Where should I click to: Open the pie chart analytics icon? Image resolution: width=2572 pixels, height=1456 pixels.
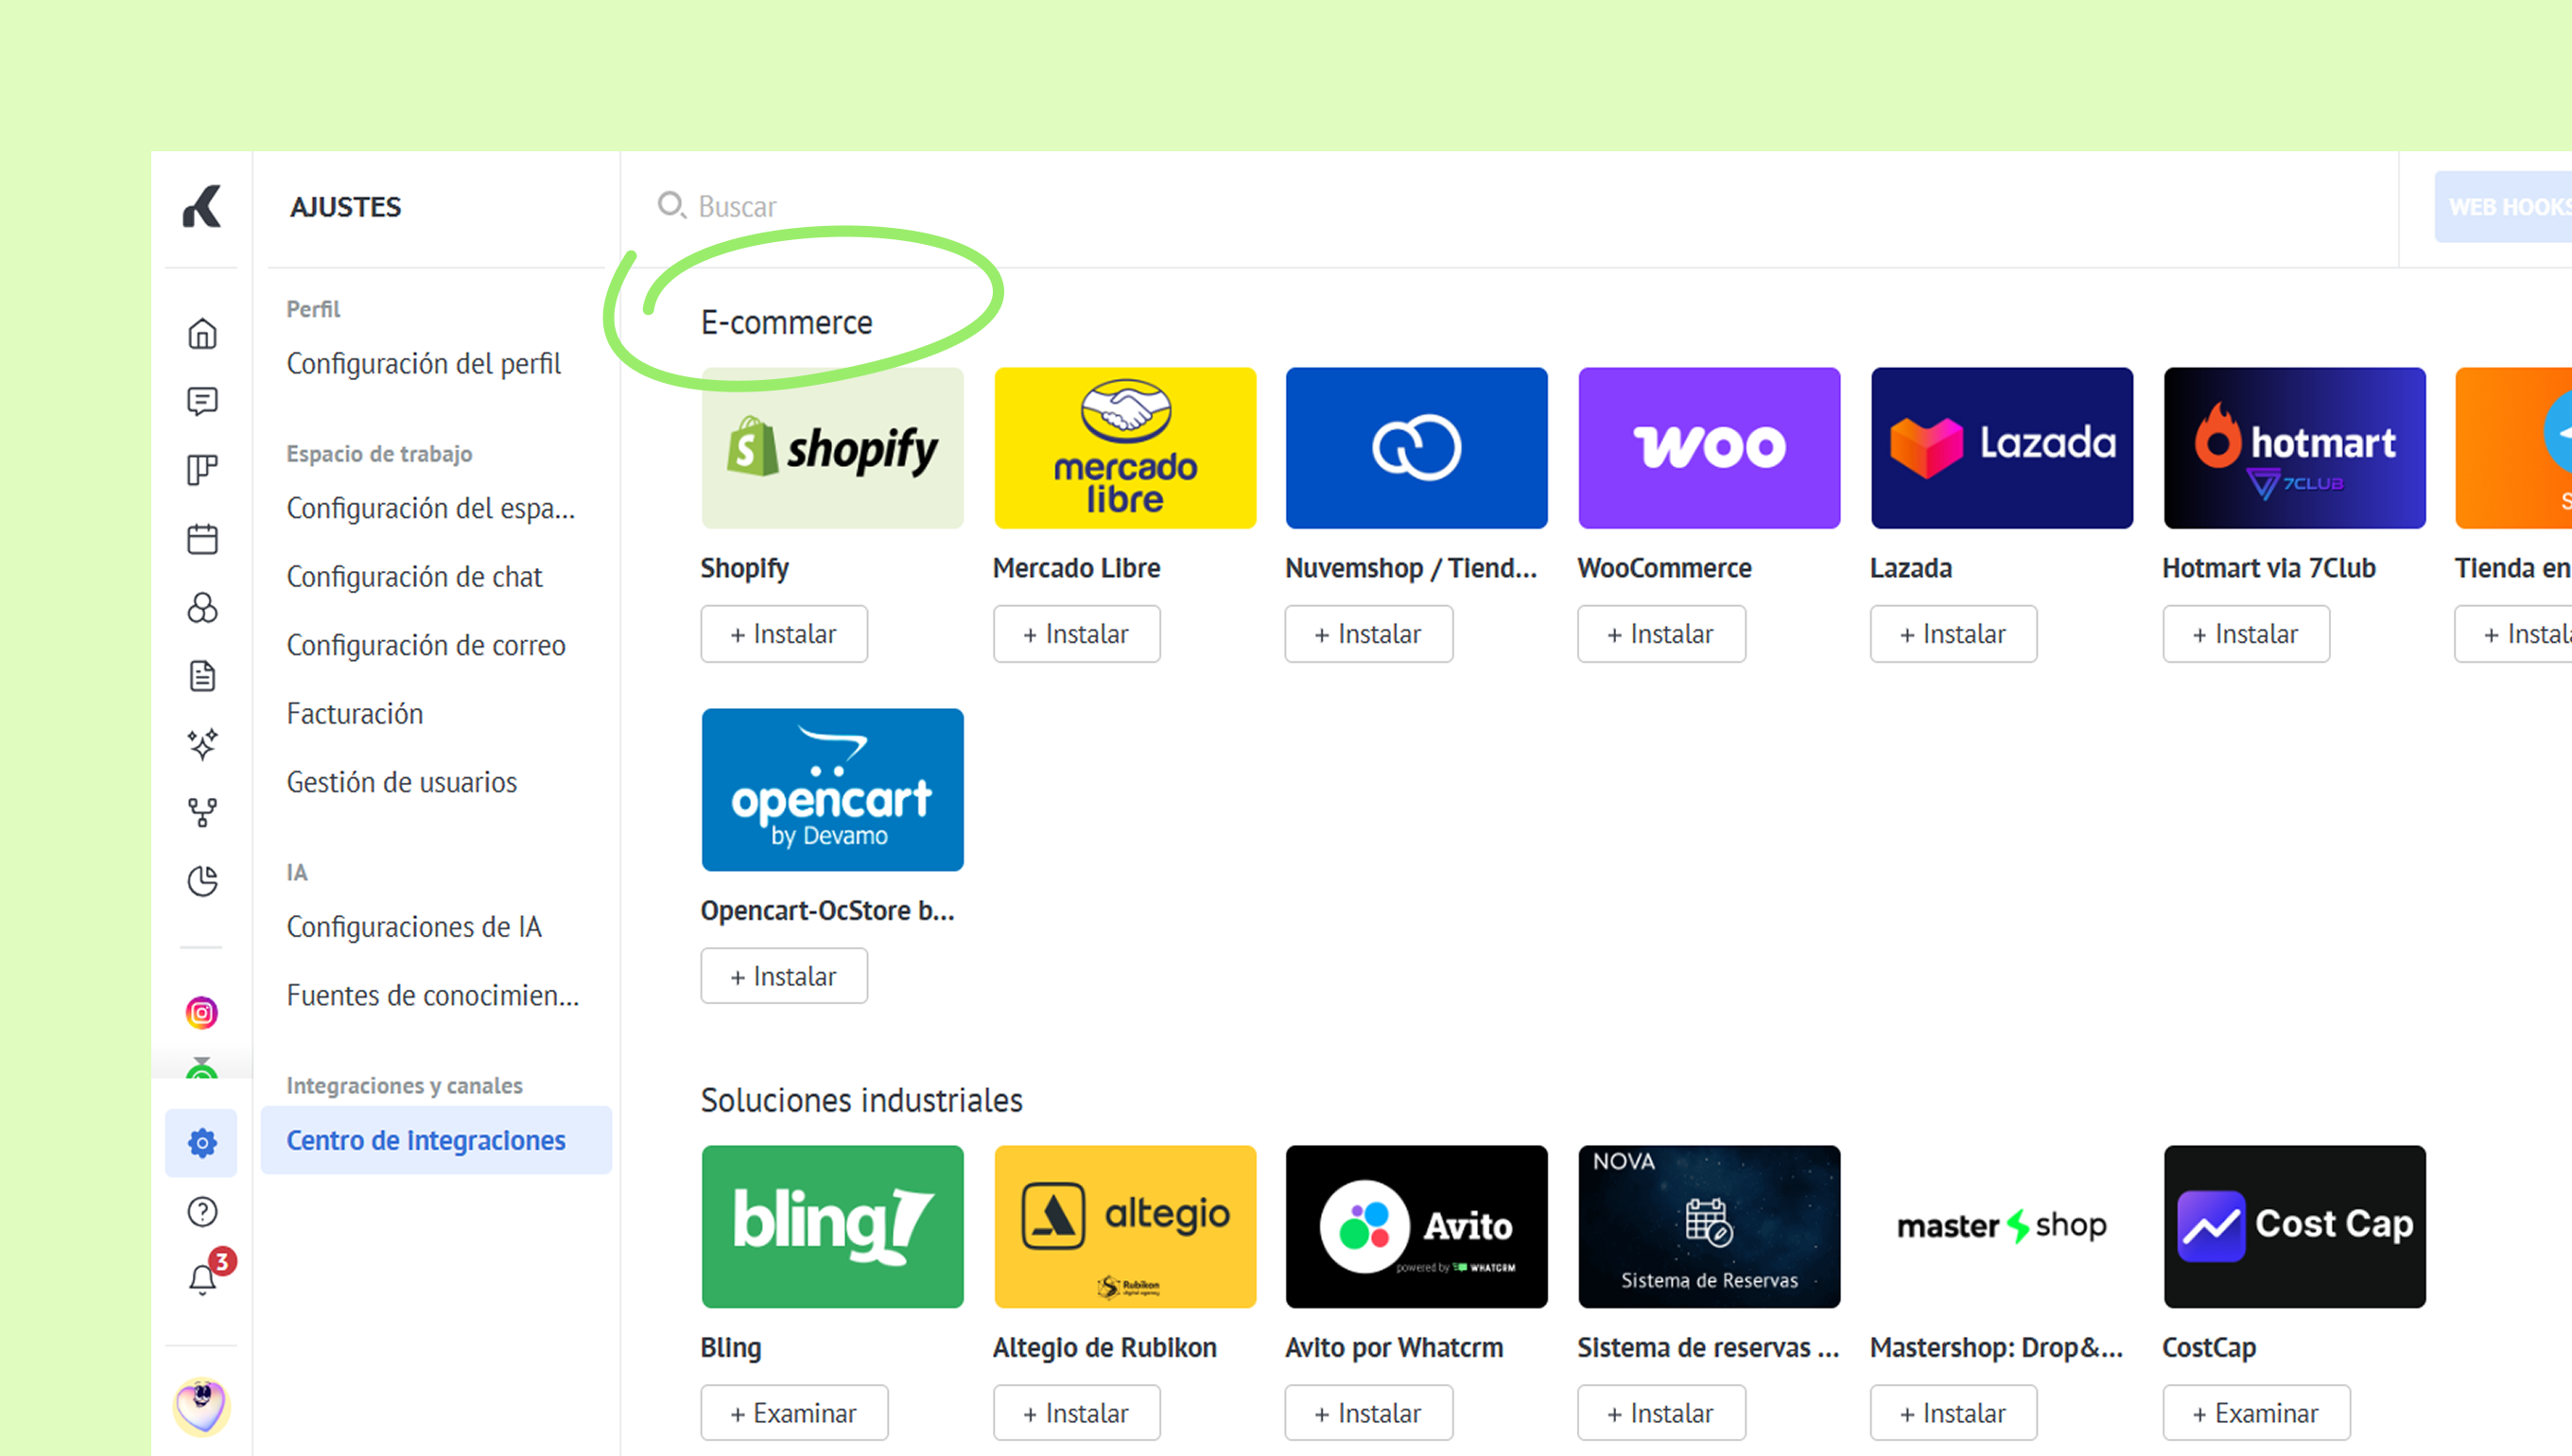[x=202, y=881]
